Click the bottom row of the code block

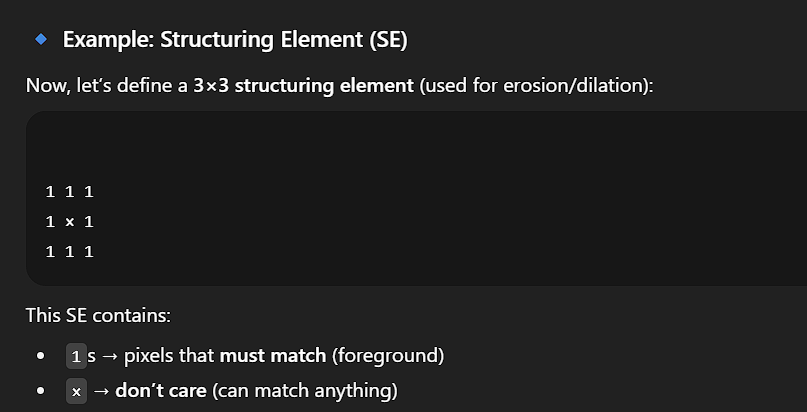[69, 251]
